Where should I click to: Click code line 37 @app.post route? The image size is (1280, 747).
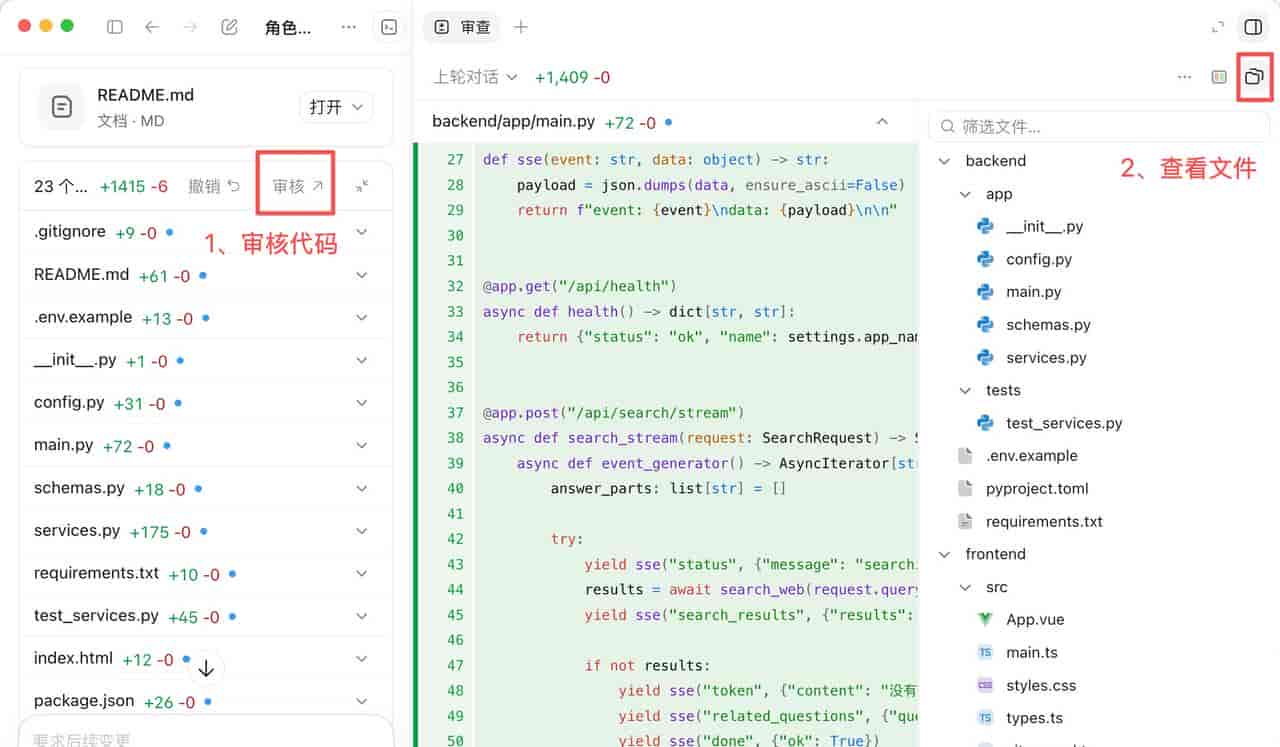612,412
